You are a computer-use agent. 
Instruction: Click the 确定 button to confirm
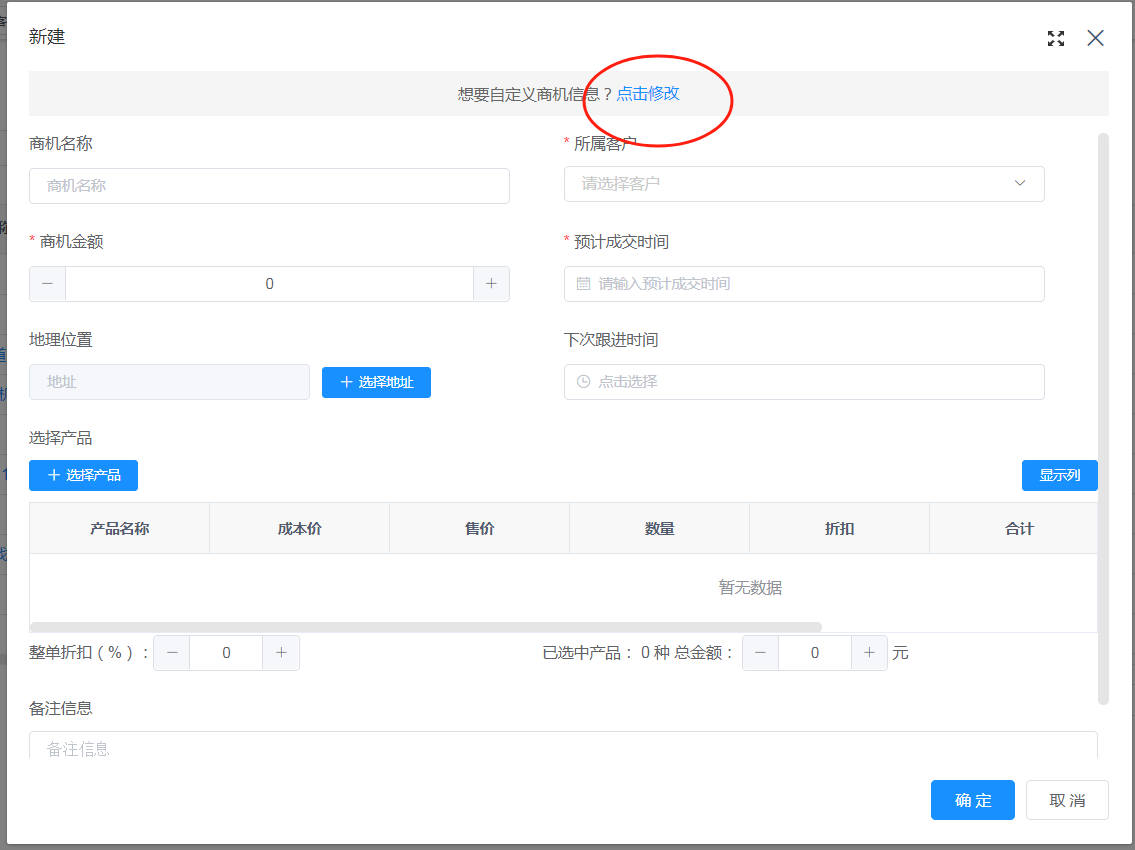(x=972, y=800)
